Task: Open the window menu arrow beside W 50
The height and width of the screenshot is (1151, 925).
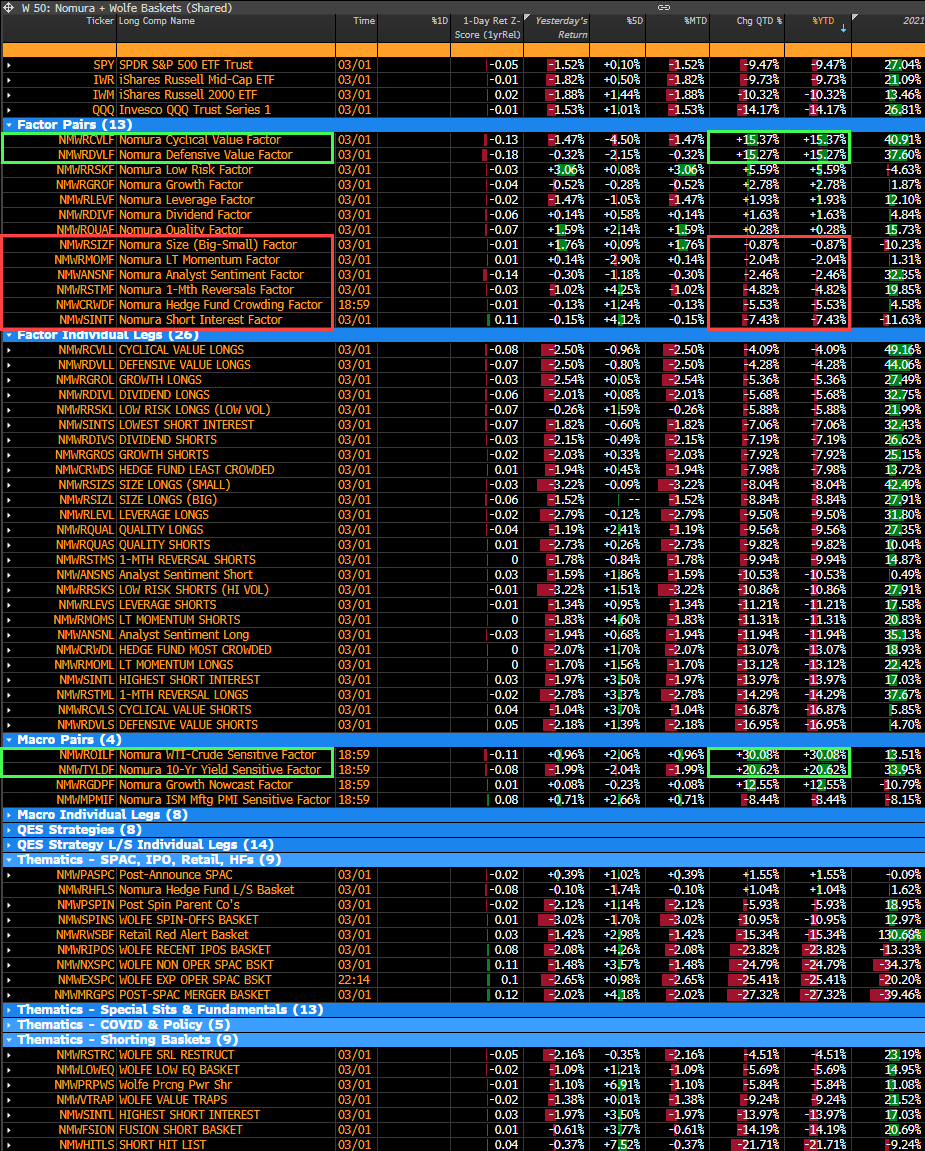Action: click(9, 7)
